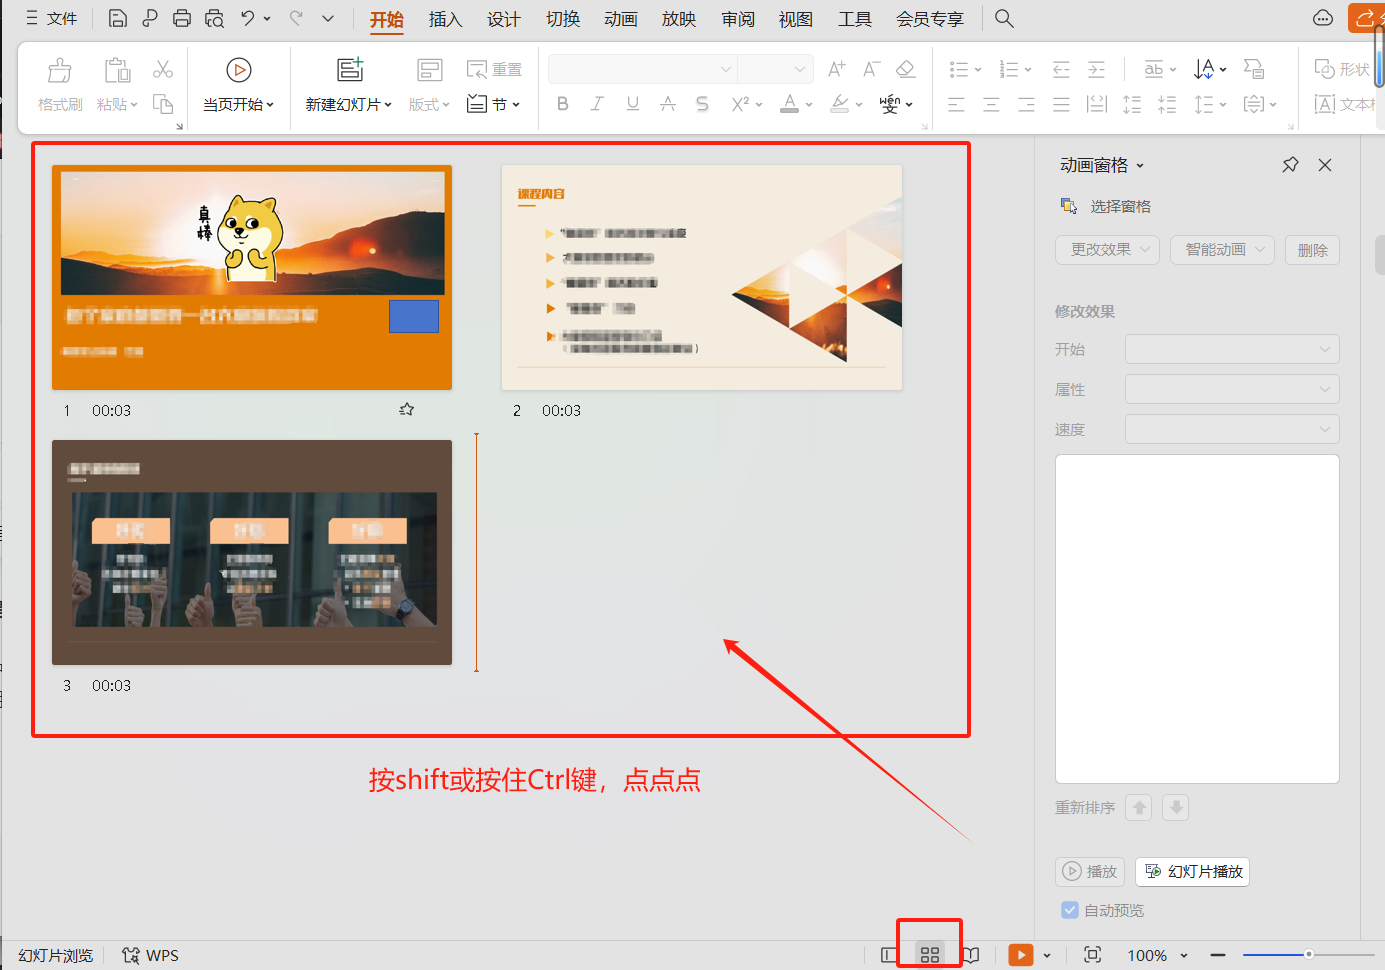
Task: Click the Copy icon below scissors
Action: click(x=163, y=104)
